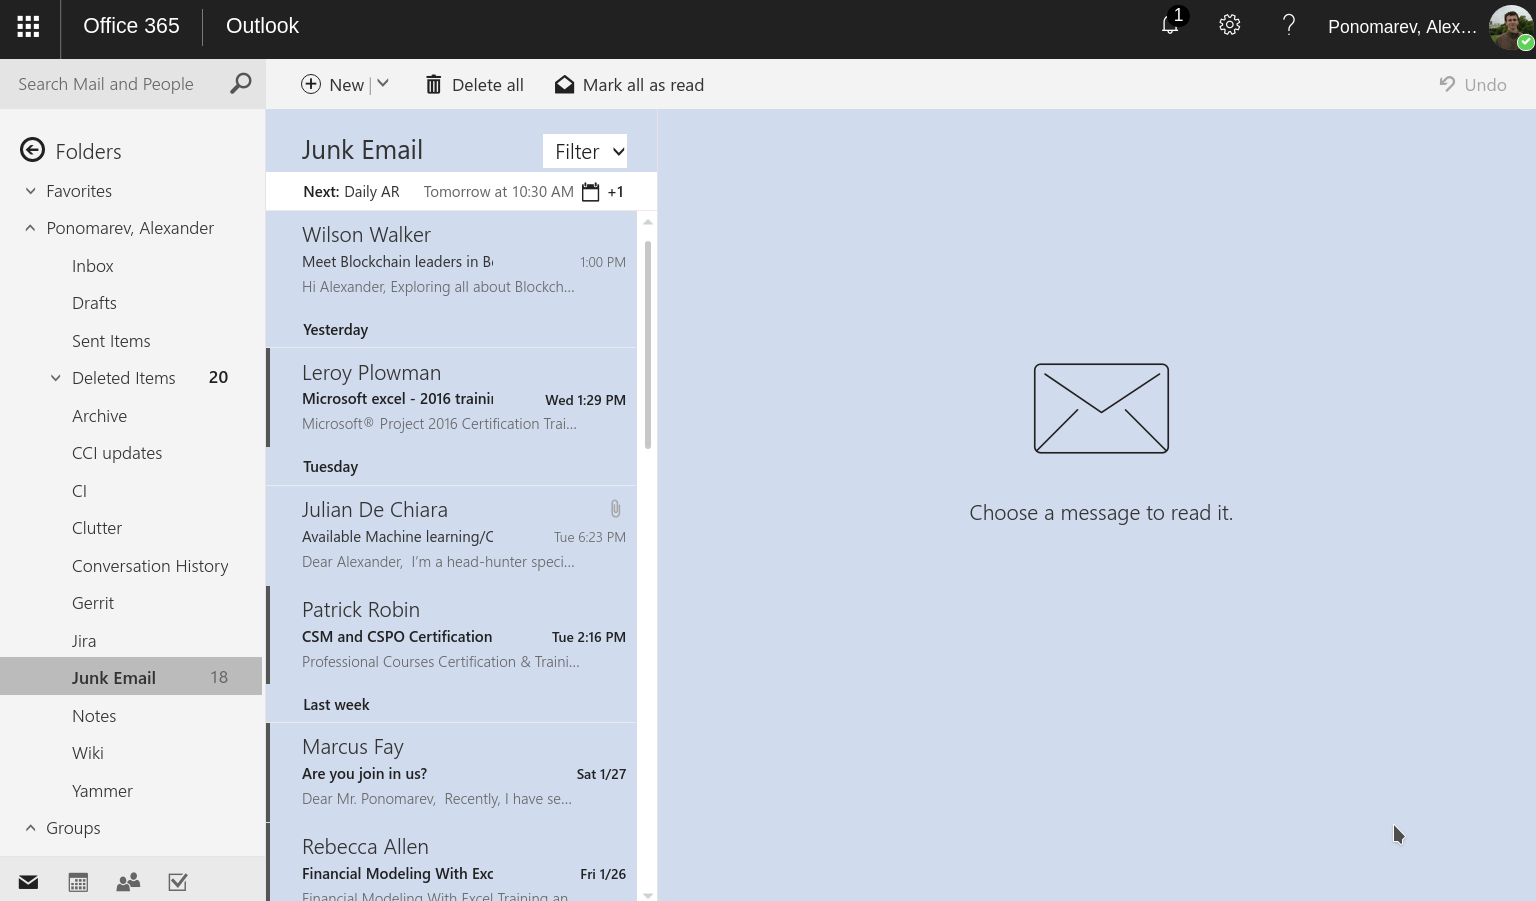Click Mark all as read
Screen dimensions: 1536x901
point(628,84)
